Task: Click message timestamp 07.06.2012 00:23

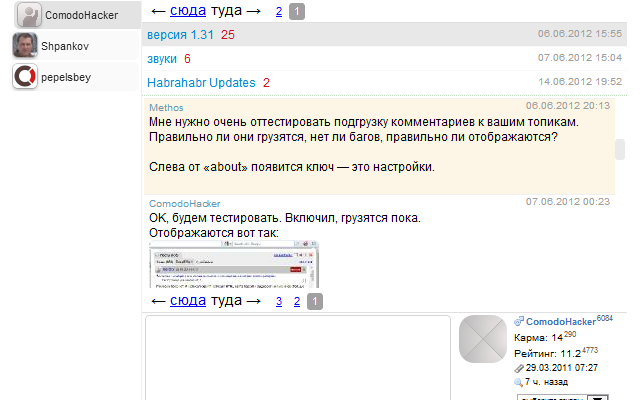Action: (567, 202)
